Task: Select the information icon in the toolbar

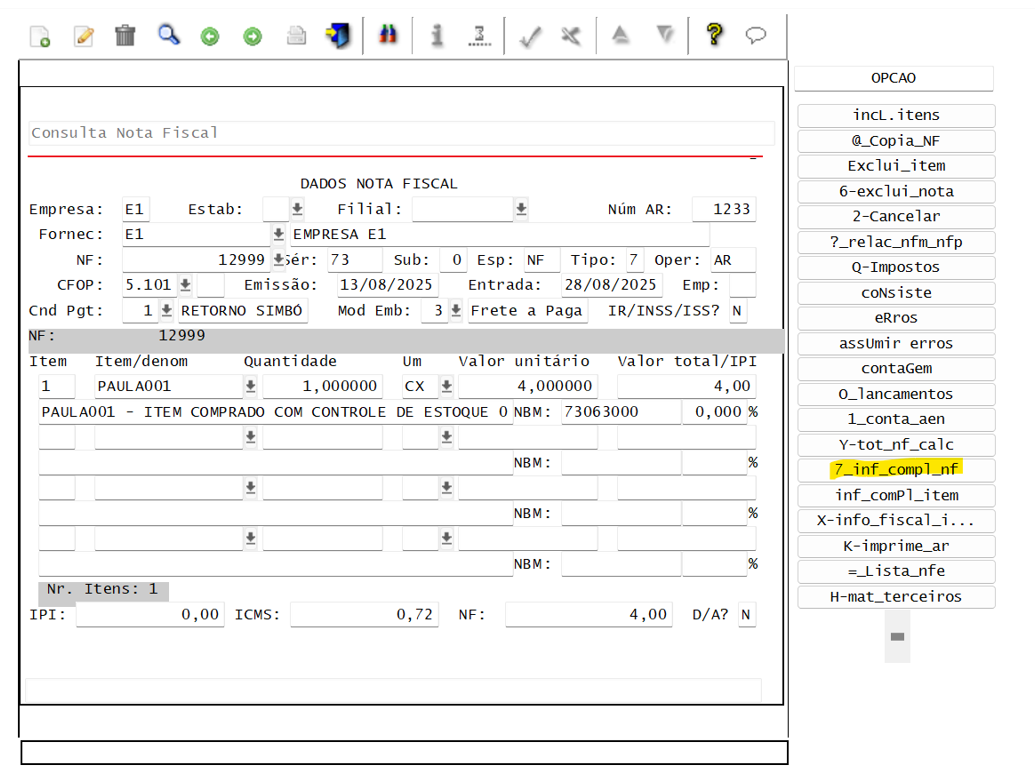Action: (x=436, y=33)
